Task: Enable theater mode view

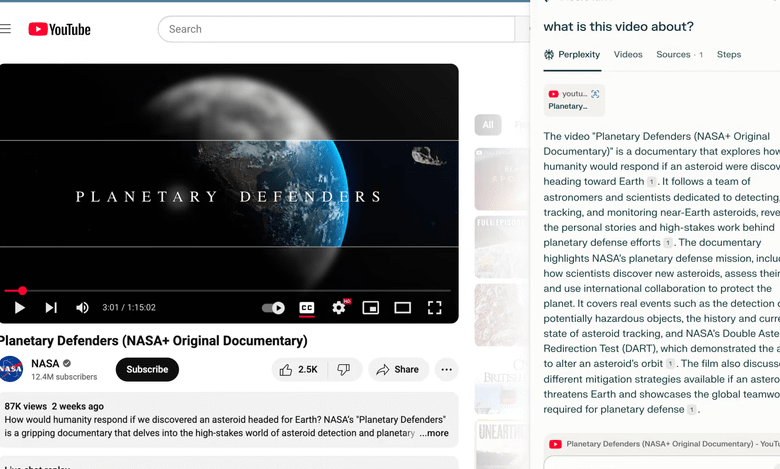Action: (x=402, y=308)
